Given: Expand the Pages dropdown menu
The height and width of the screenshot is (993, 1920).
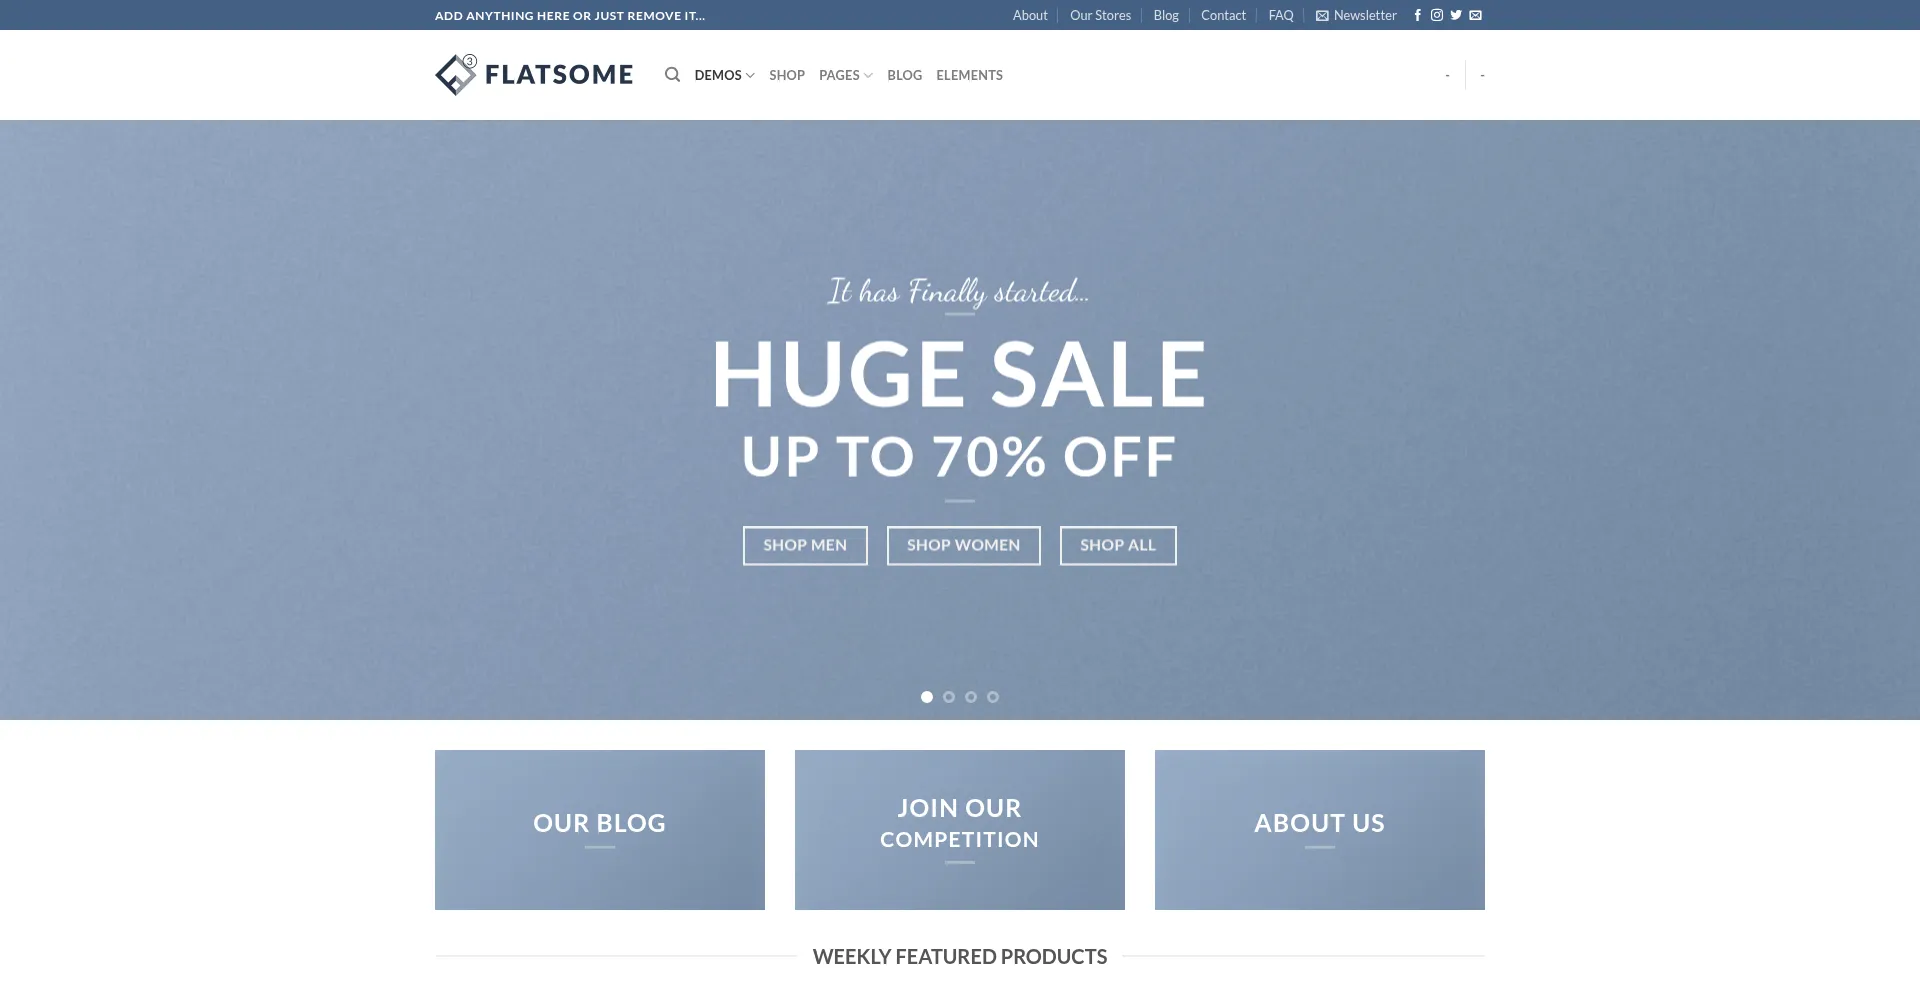Looking at the screenshot, I should click(845, 75).
